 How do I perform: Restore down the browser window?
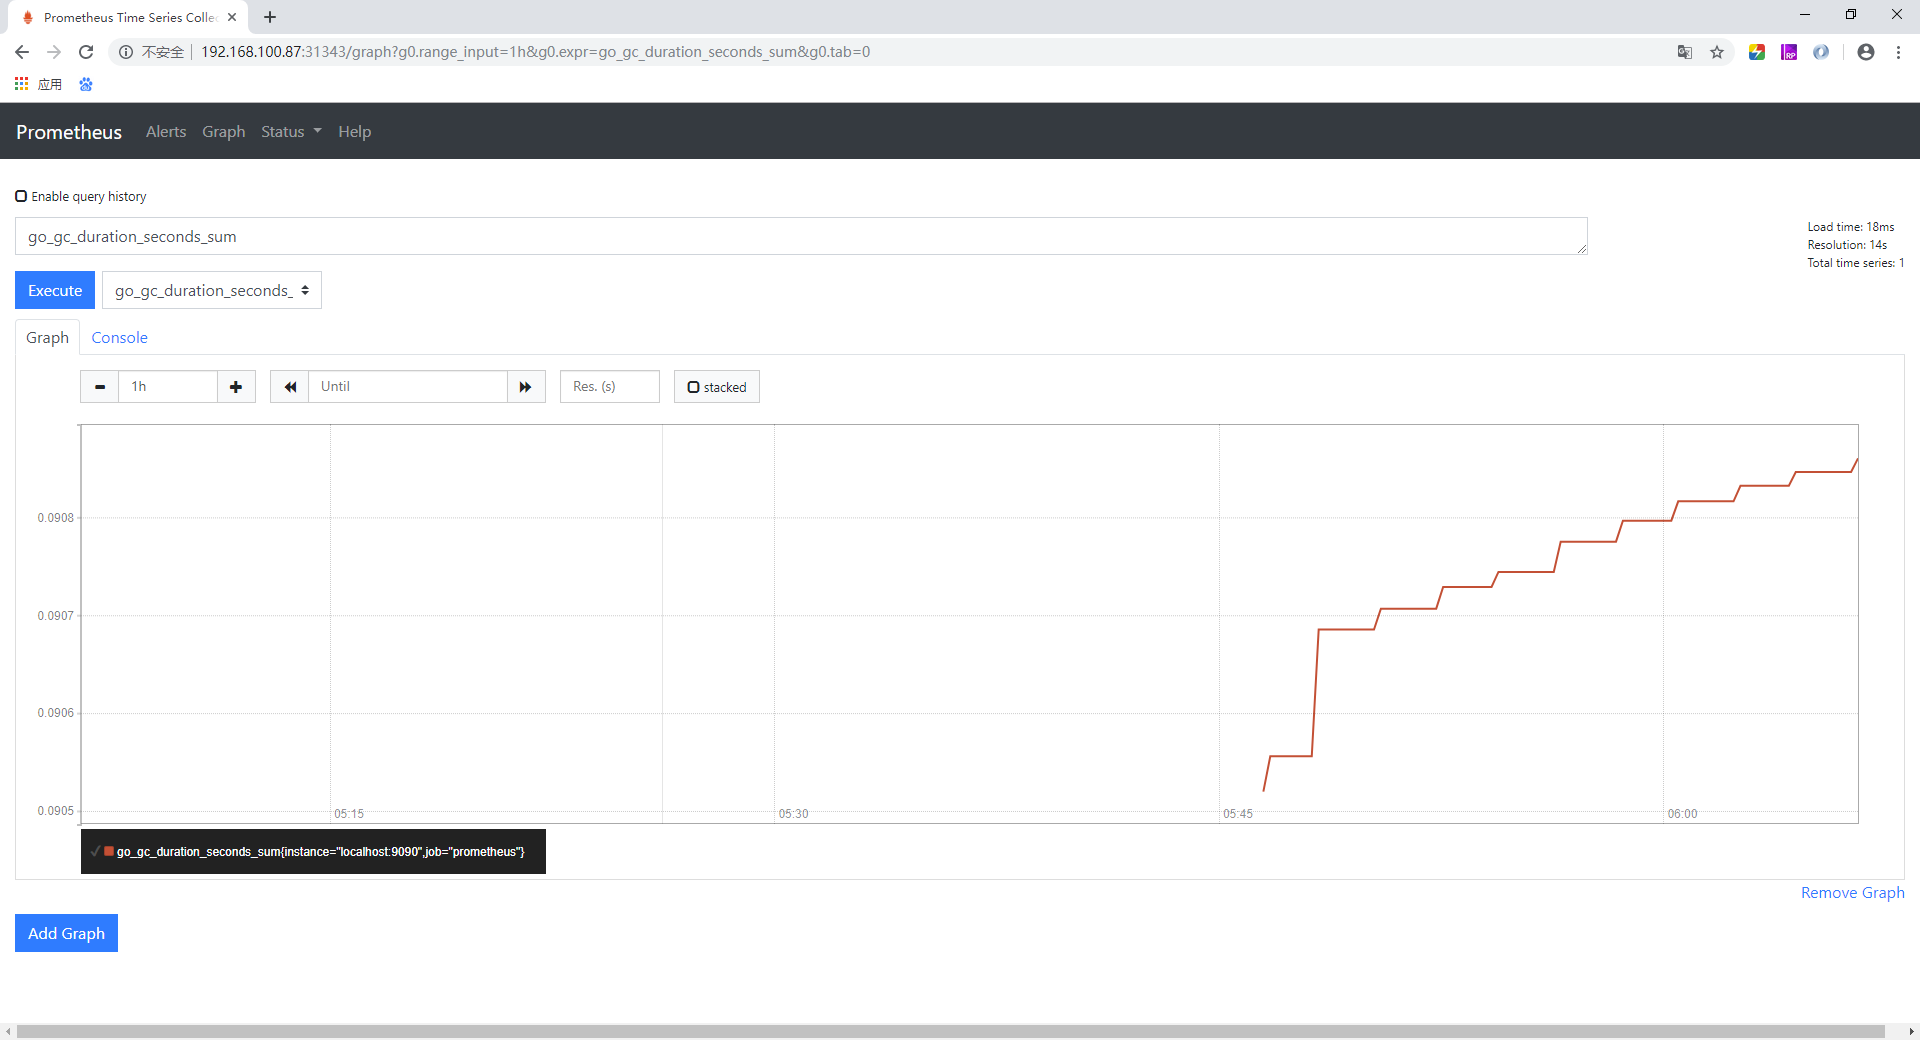click(1851, 14)
